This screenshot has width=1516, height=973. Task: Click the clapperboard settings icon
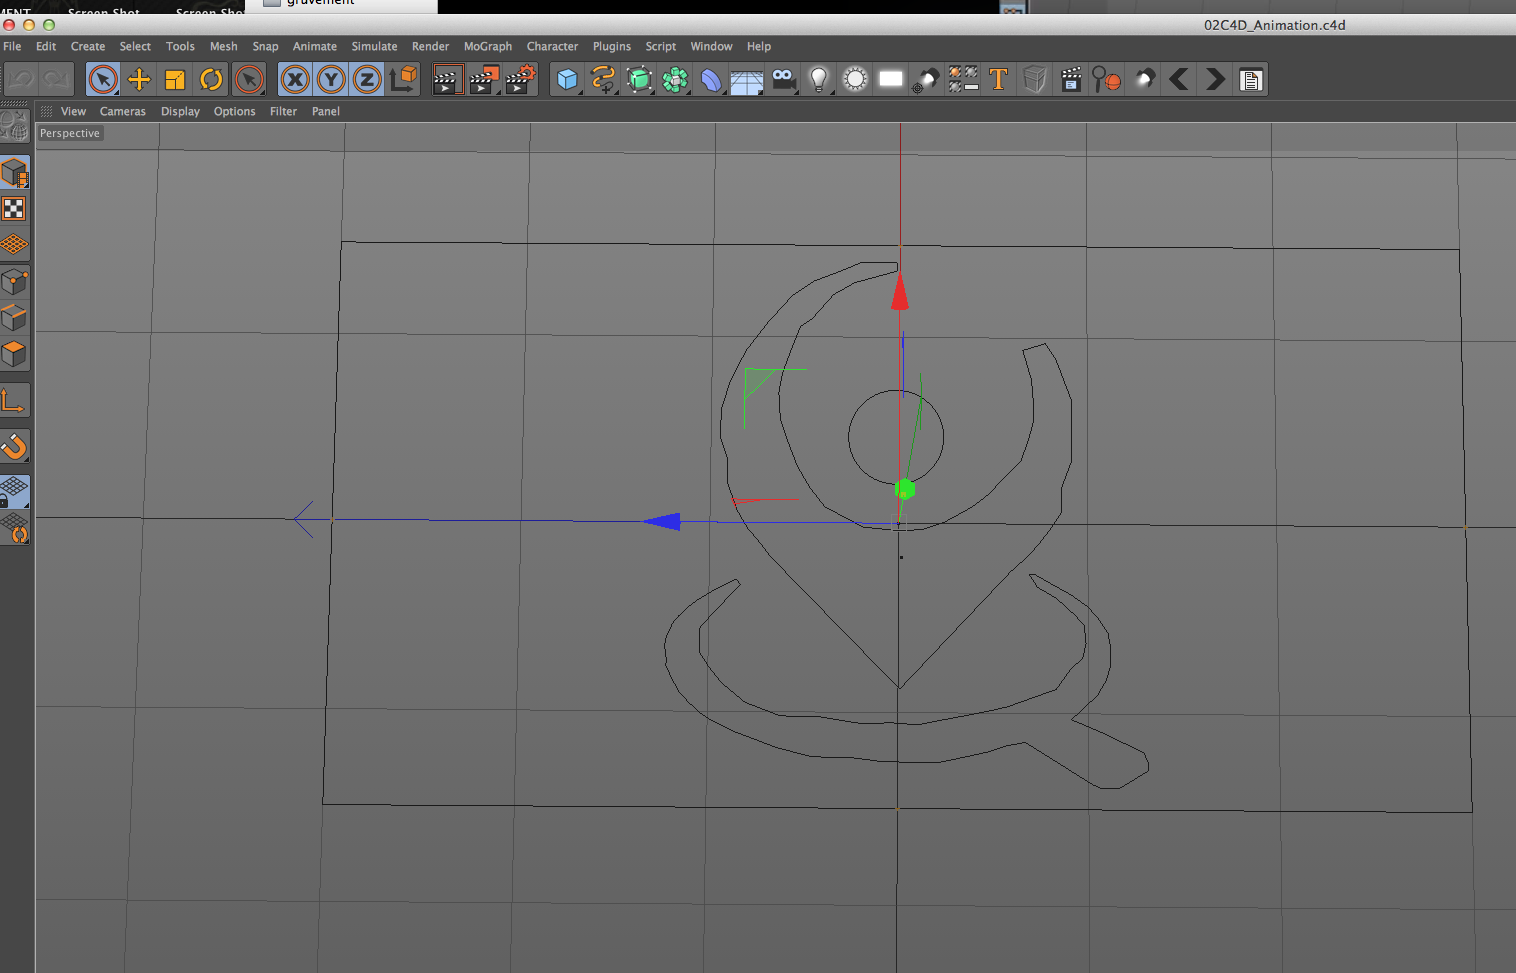point(1071,79)
